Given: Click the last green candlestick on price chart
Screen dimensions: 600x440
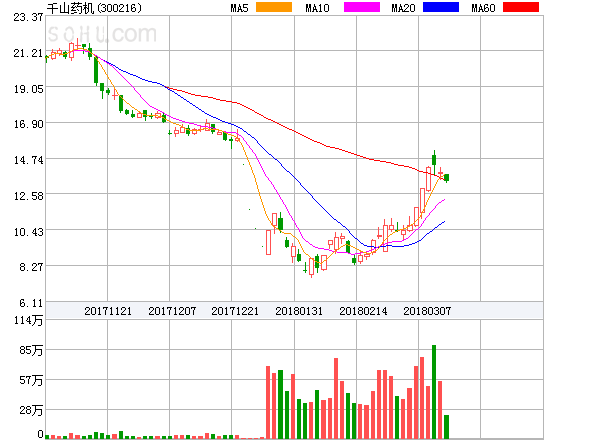Looking at the screenshot, I should [446, 178].
